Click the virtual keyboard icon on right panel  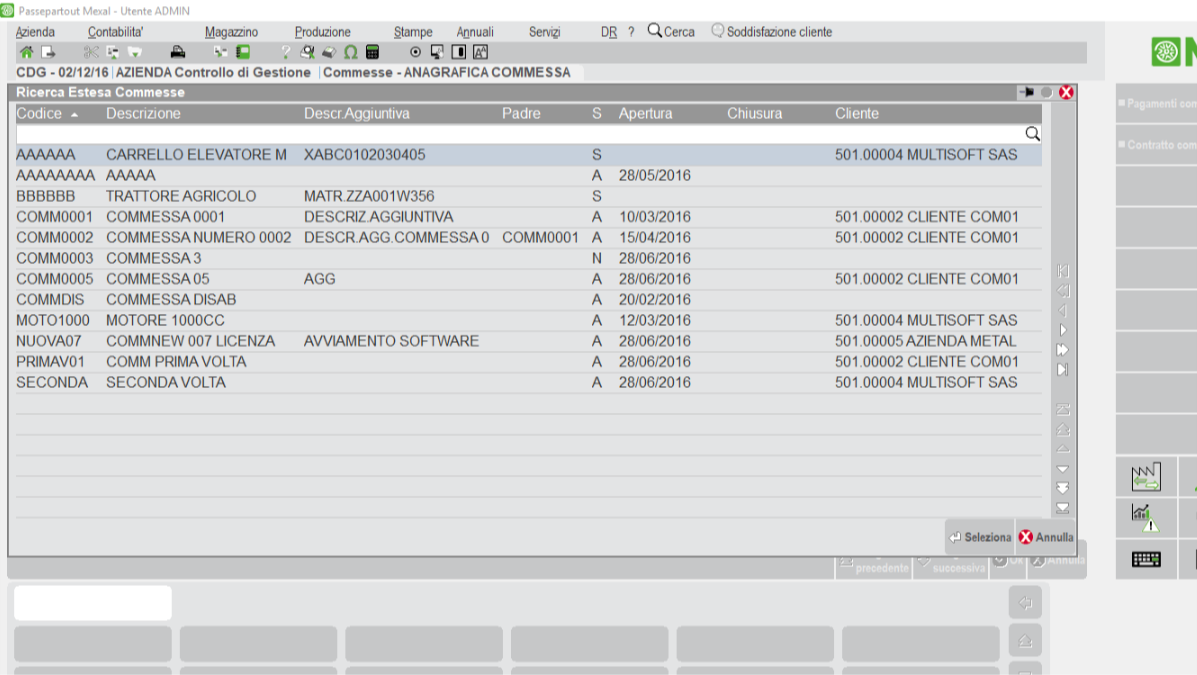pyautogui.click(x=1146, y=560)
